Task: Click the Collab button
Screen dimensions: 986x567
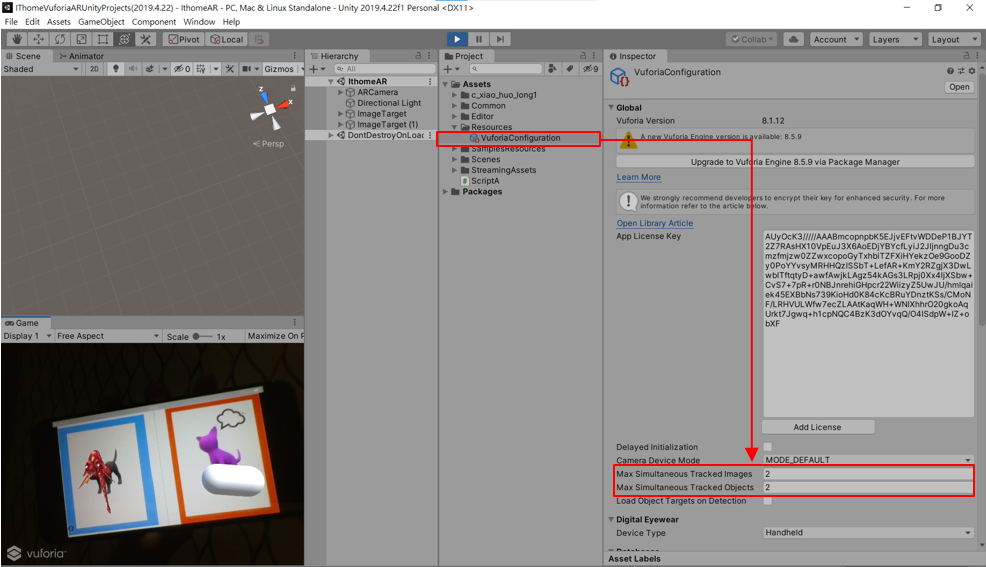Action: click(752, 39)
